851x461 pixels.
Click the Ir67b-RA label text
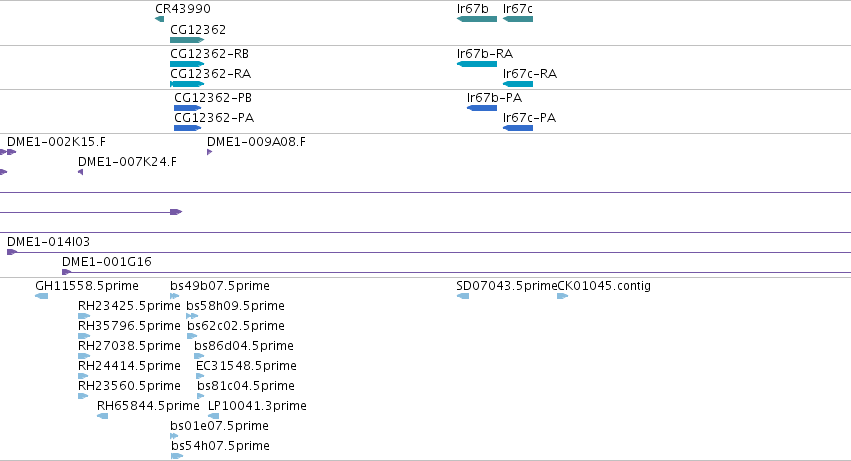click(485, 54)
